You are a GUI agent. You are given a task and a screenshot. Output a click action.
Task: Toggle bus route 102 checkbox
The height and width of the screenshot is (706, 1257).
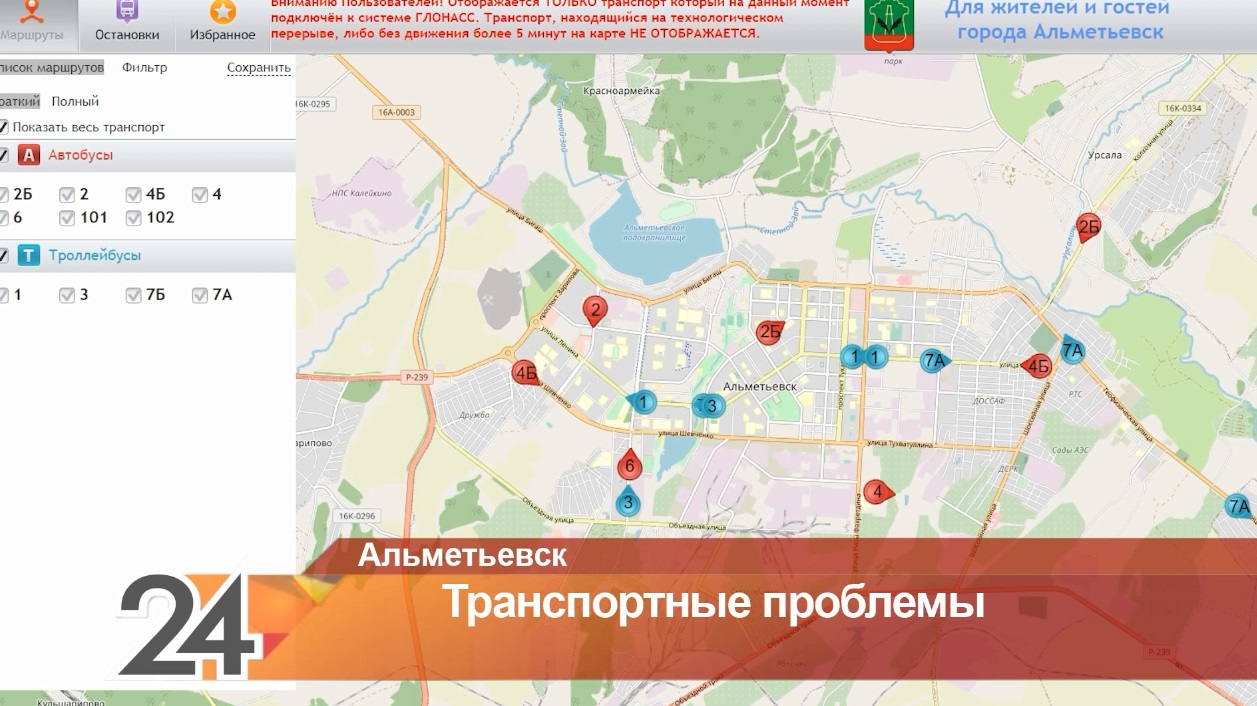pos(134,218)
